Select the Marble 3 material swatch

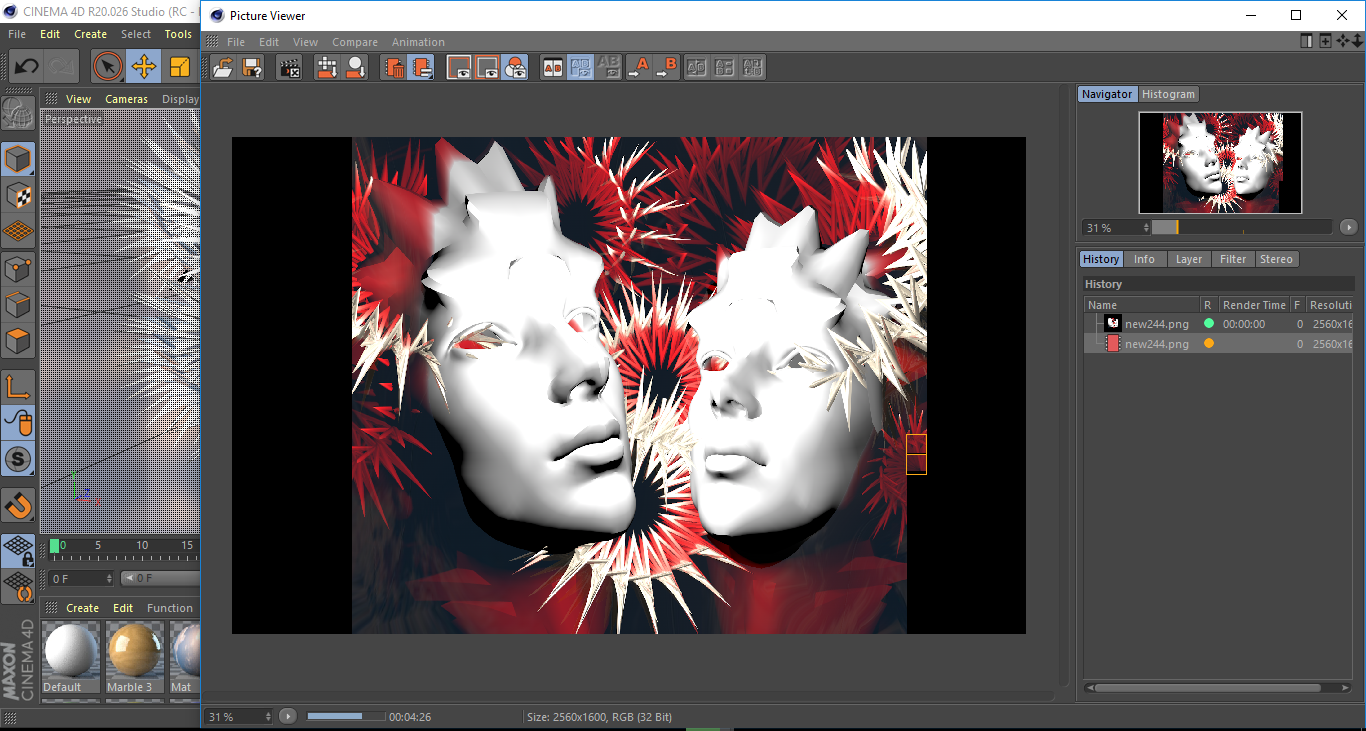click(135, 657)
